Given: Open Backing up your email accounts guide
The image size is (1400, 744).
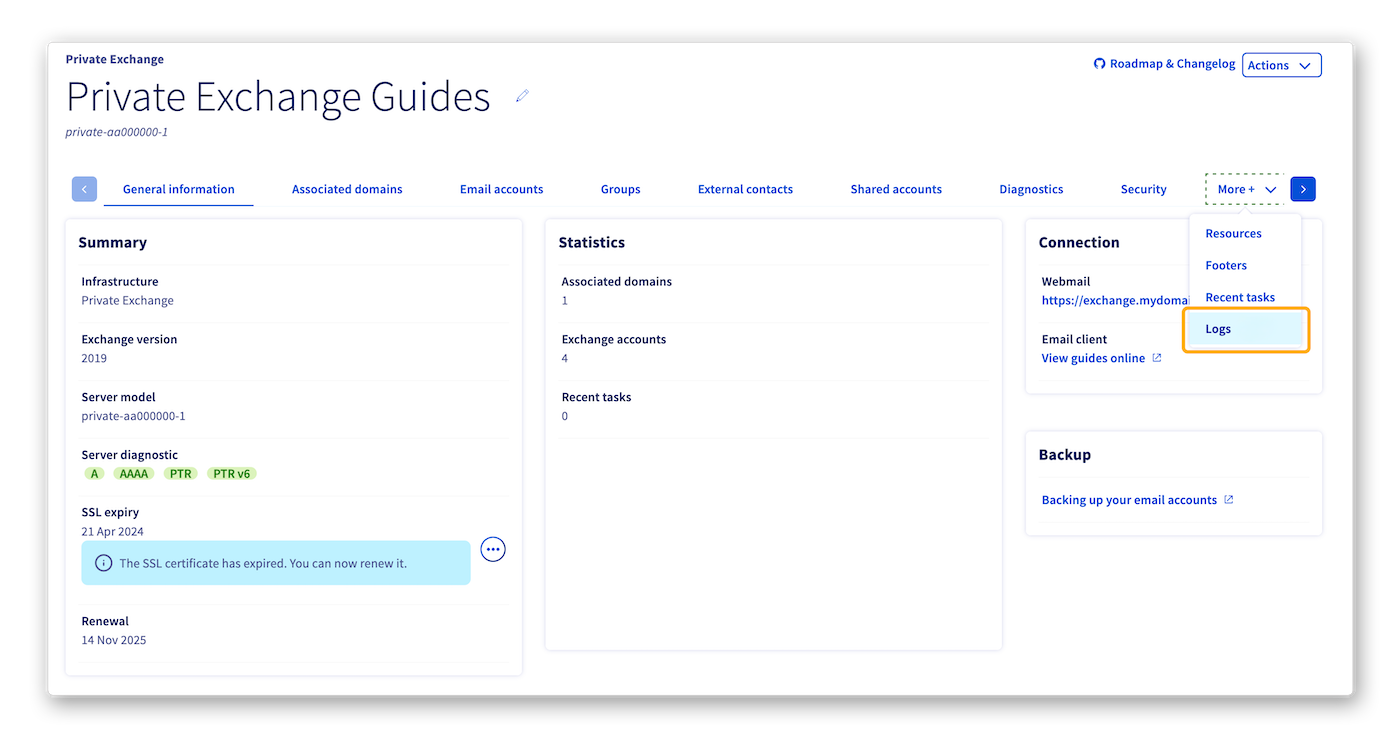Looking at the screenshot, I should (1128, 499).
